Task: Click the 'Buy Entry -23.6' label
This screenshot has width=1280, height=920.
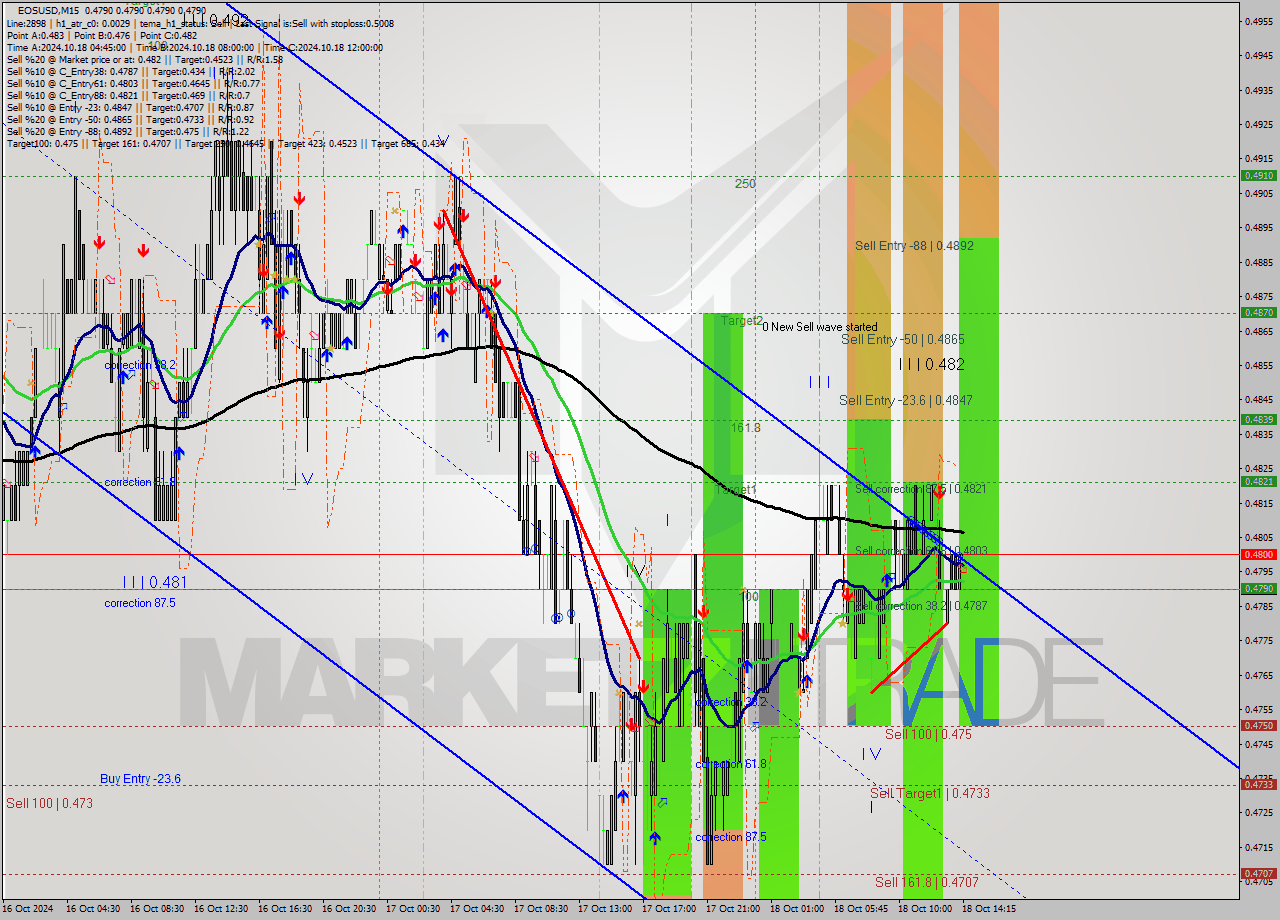Action: [x=140, y=779]
